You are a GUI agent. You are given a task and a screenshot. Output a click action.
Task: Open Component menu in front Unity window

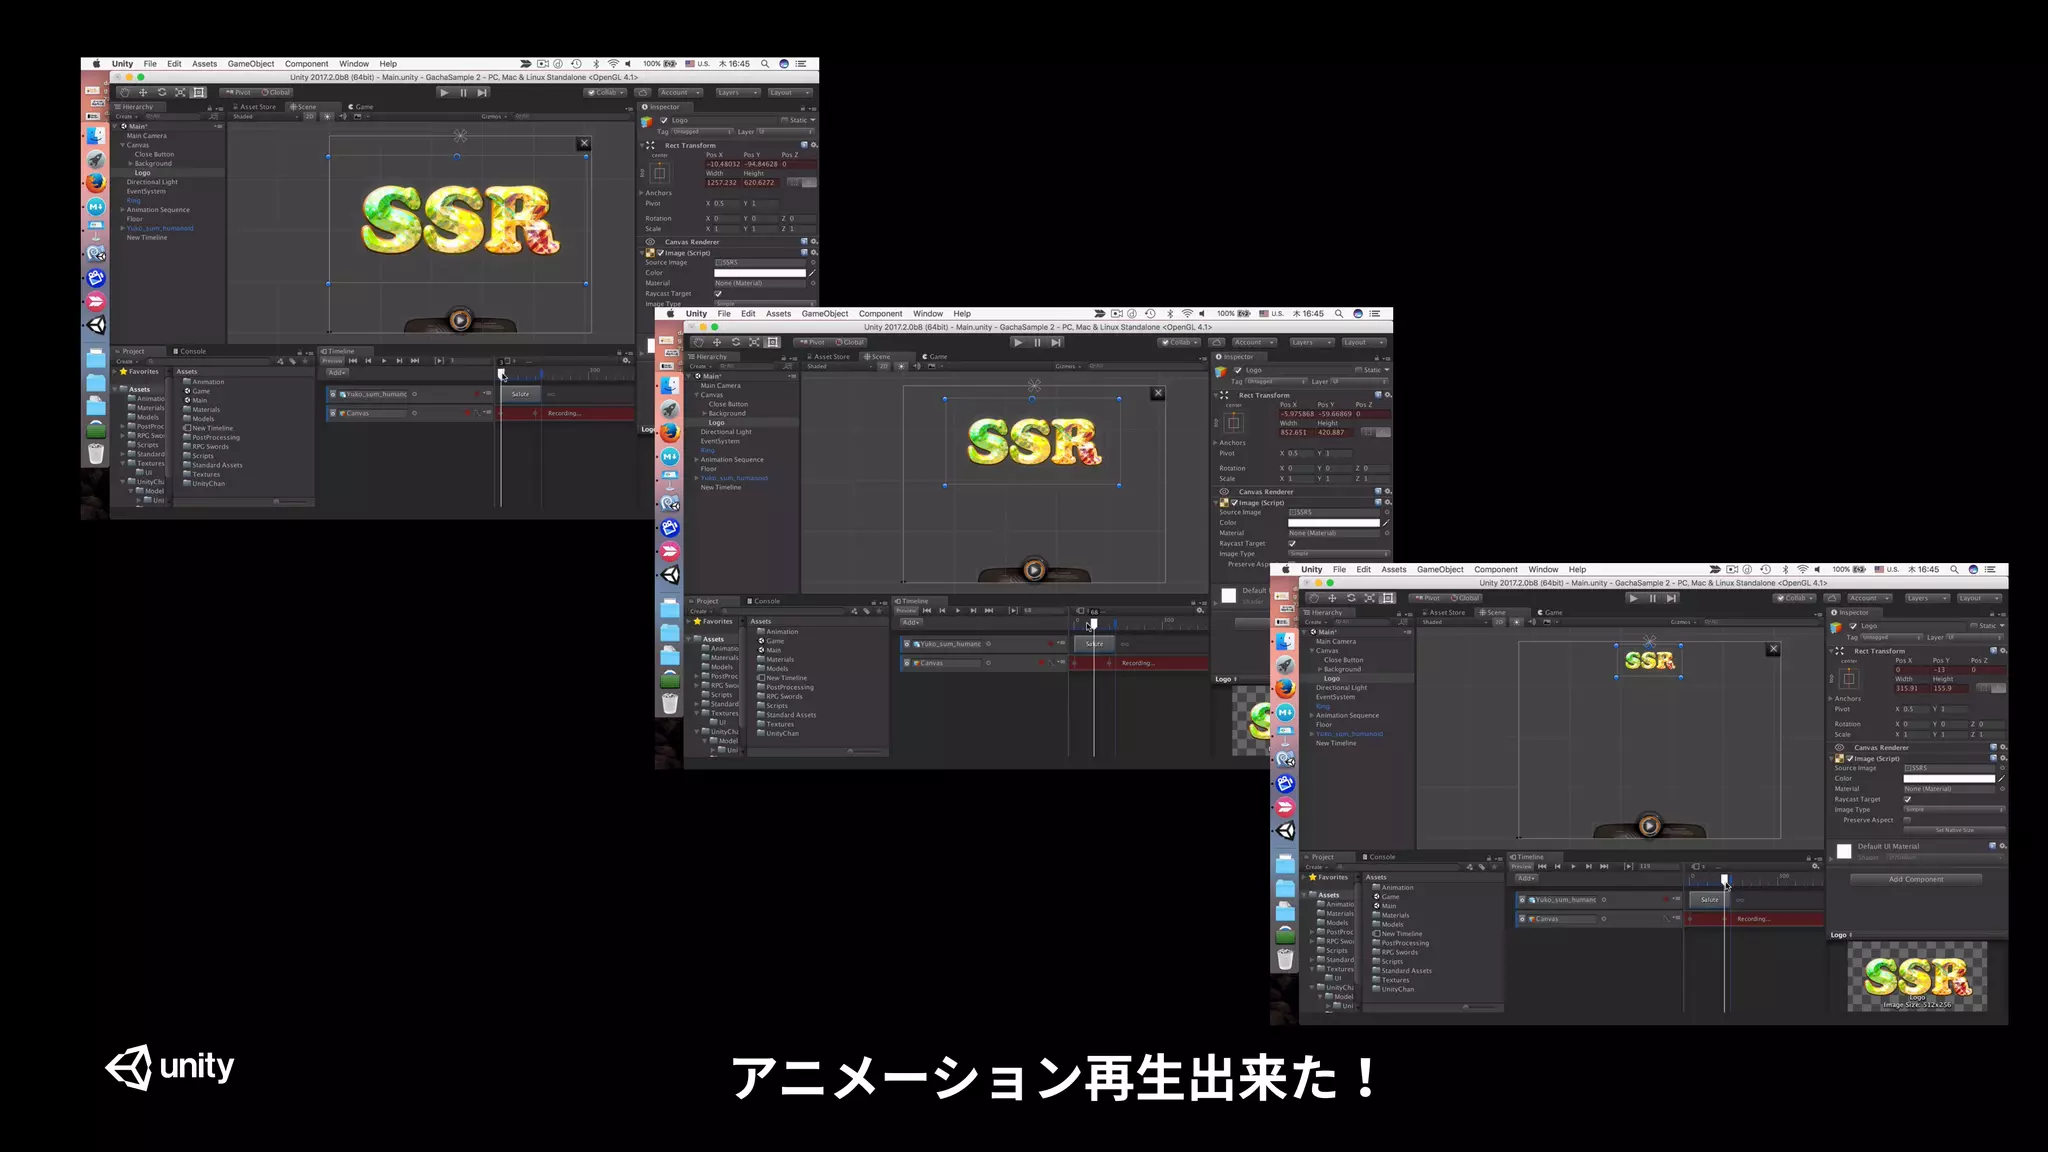[1496, 569]
